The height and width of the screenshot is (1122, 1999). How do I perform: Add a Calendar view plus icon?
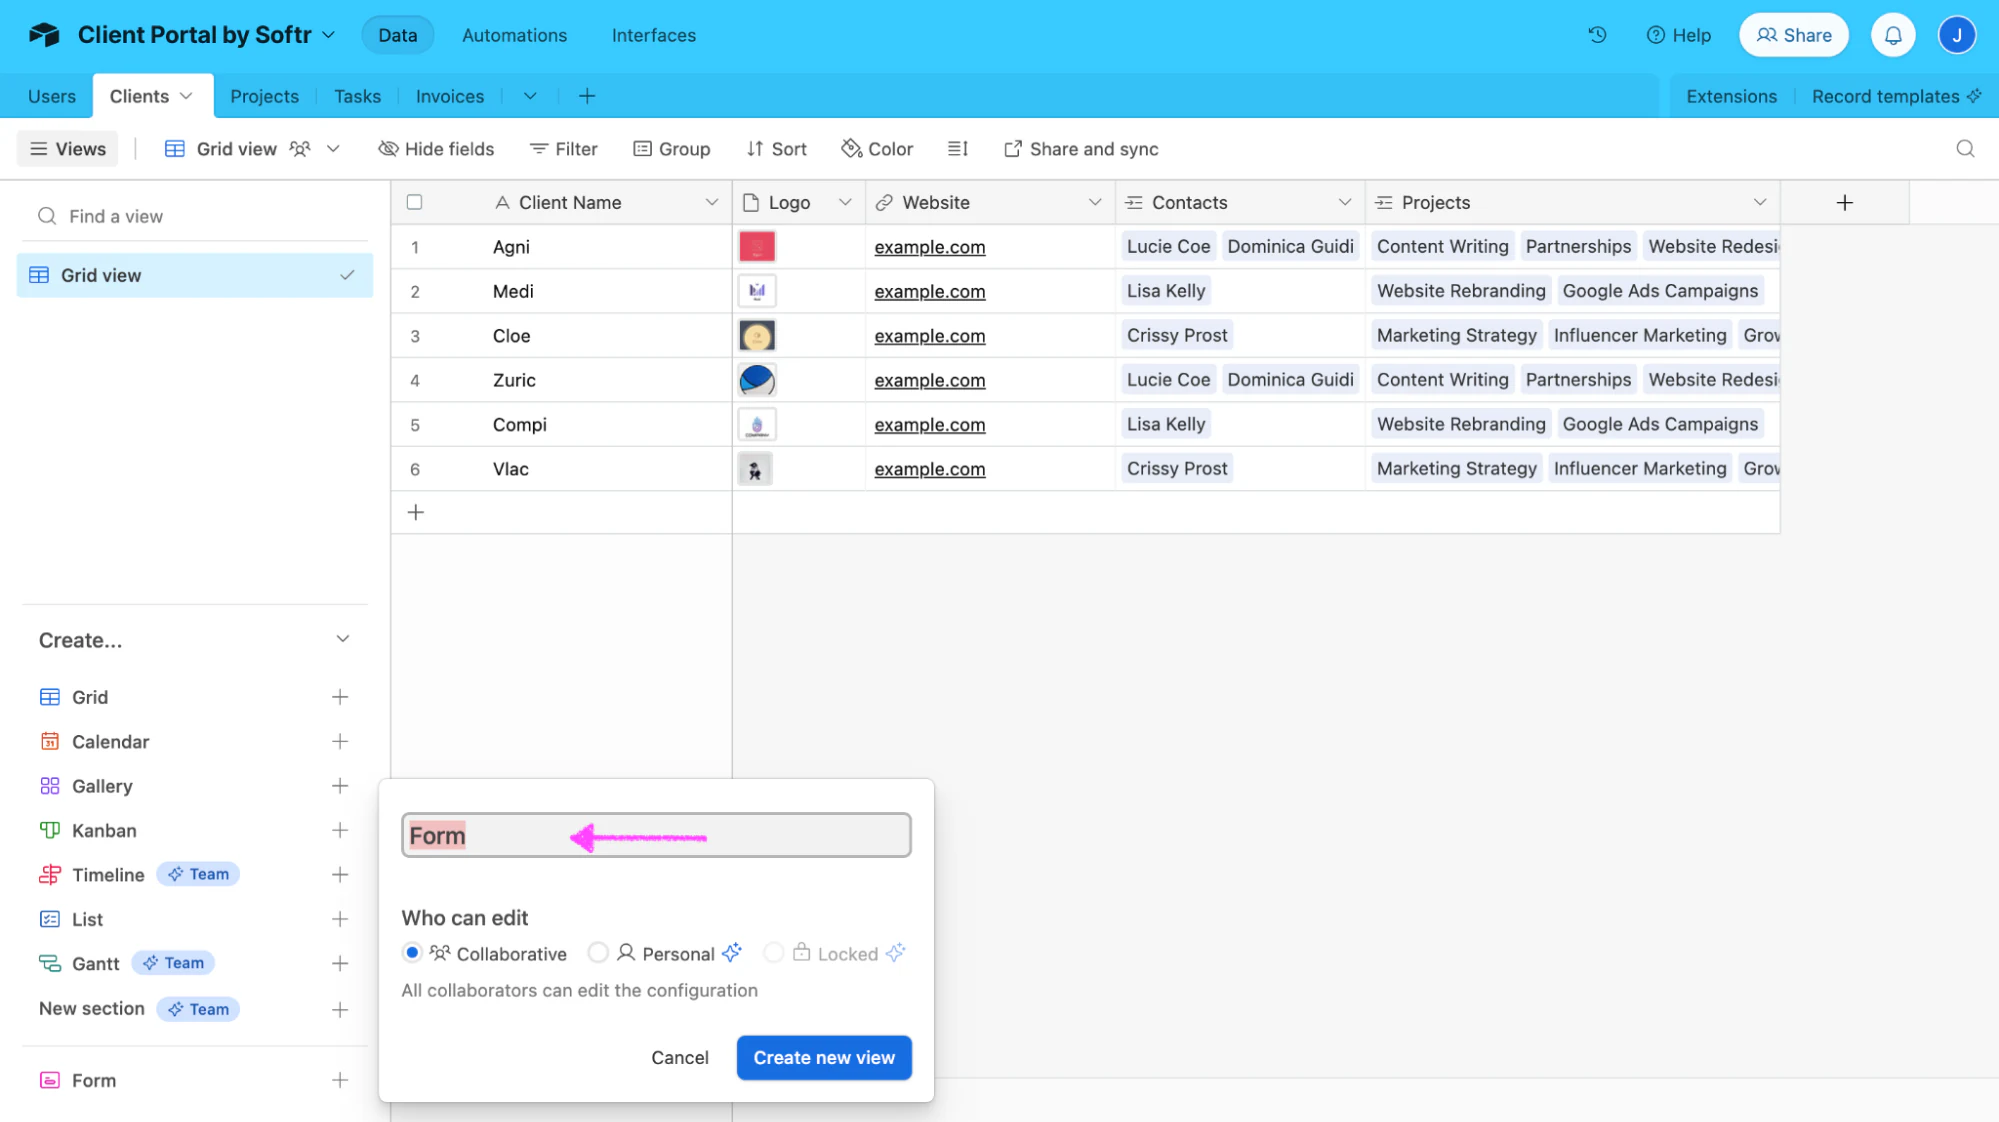[340, 742]
